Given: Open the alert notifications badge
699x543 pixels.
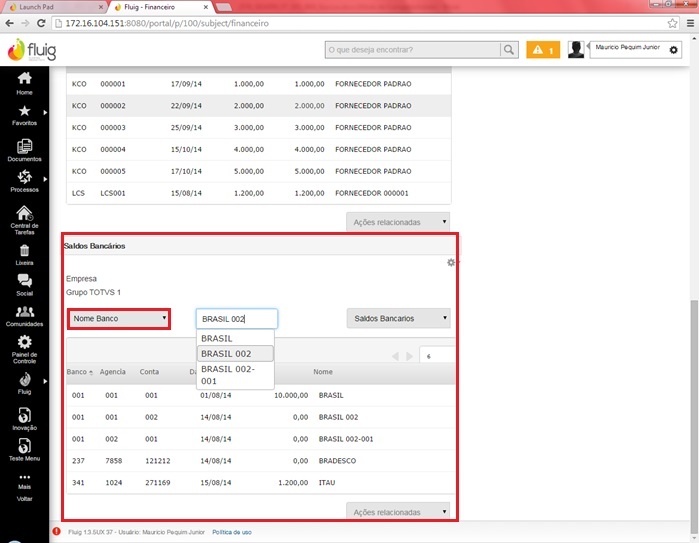Looking at the screenshot, I should coord(543,50).
